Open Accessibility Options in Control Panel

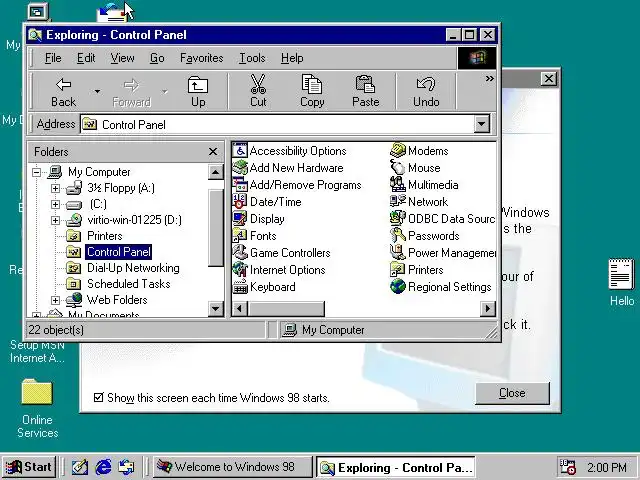click(290, 151)
